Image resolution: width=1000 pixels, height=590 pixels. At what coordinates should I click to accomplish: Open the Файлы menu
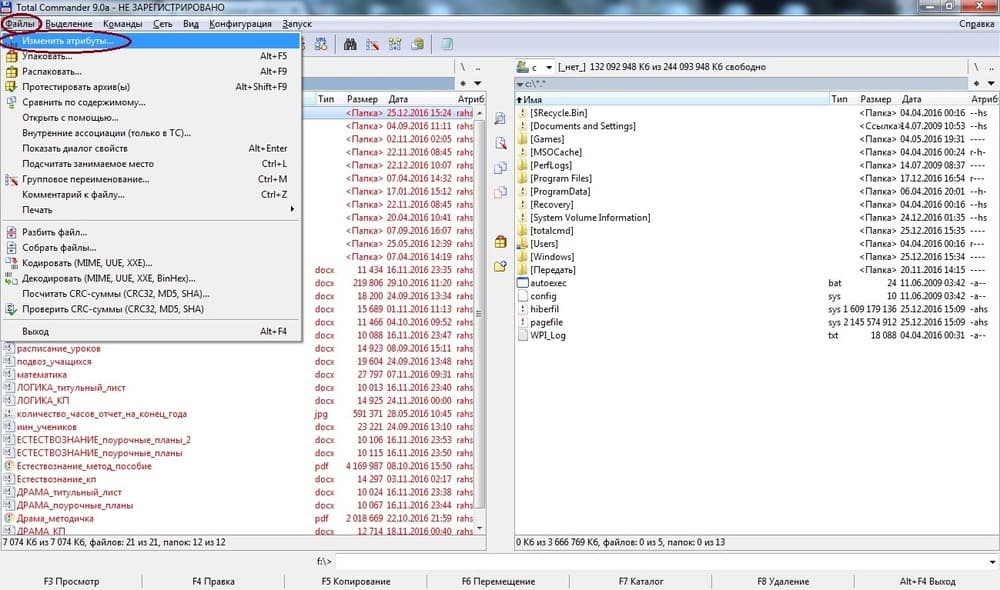point(20,24)
